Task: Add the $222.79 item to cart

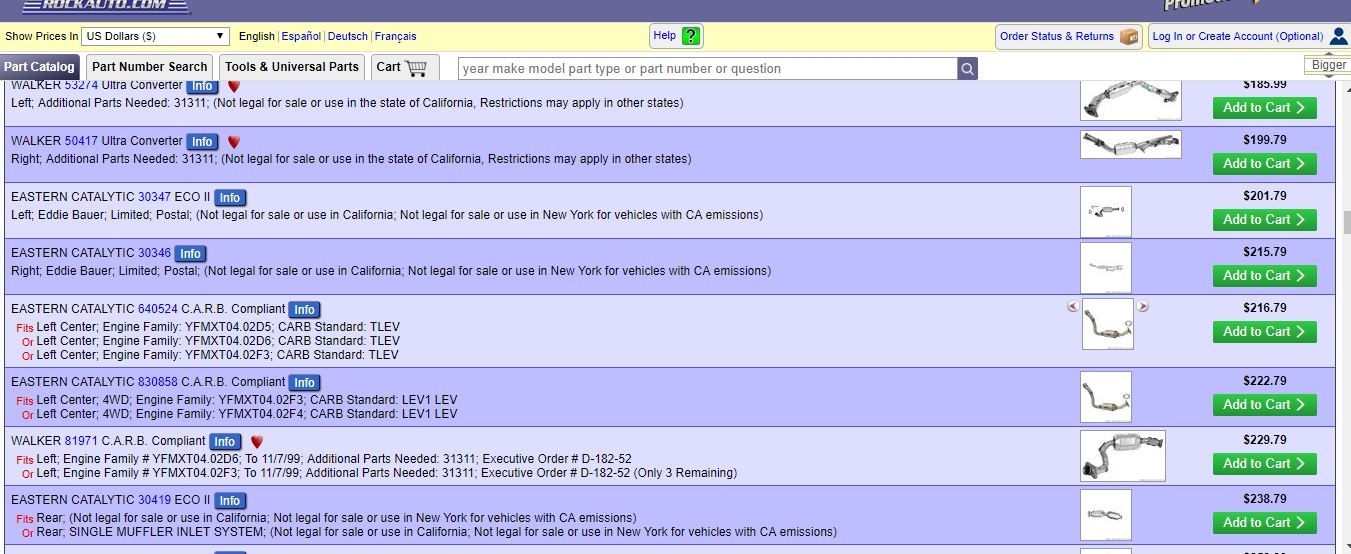Action: coord(1264,405)
